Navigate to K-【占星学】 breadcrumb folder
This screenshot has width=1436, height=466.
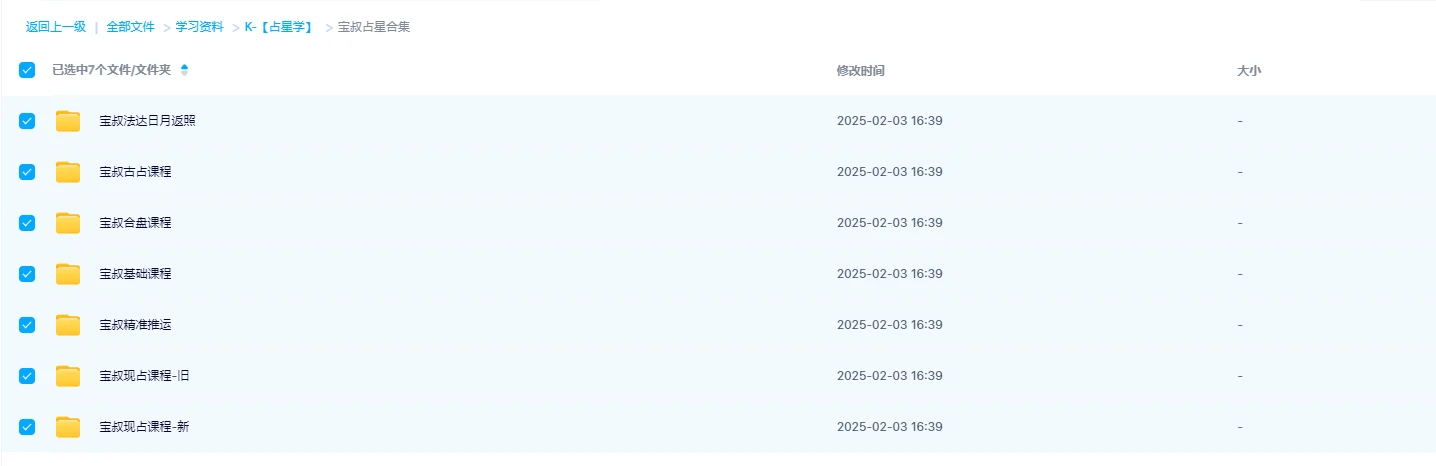point(279,27)
